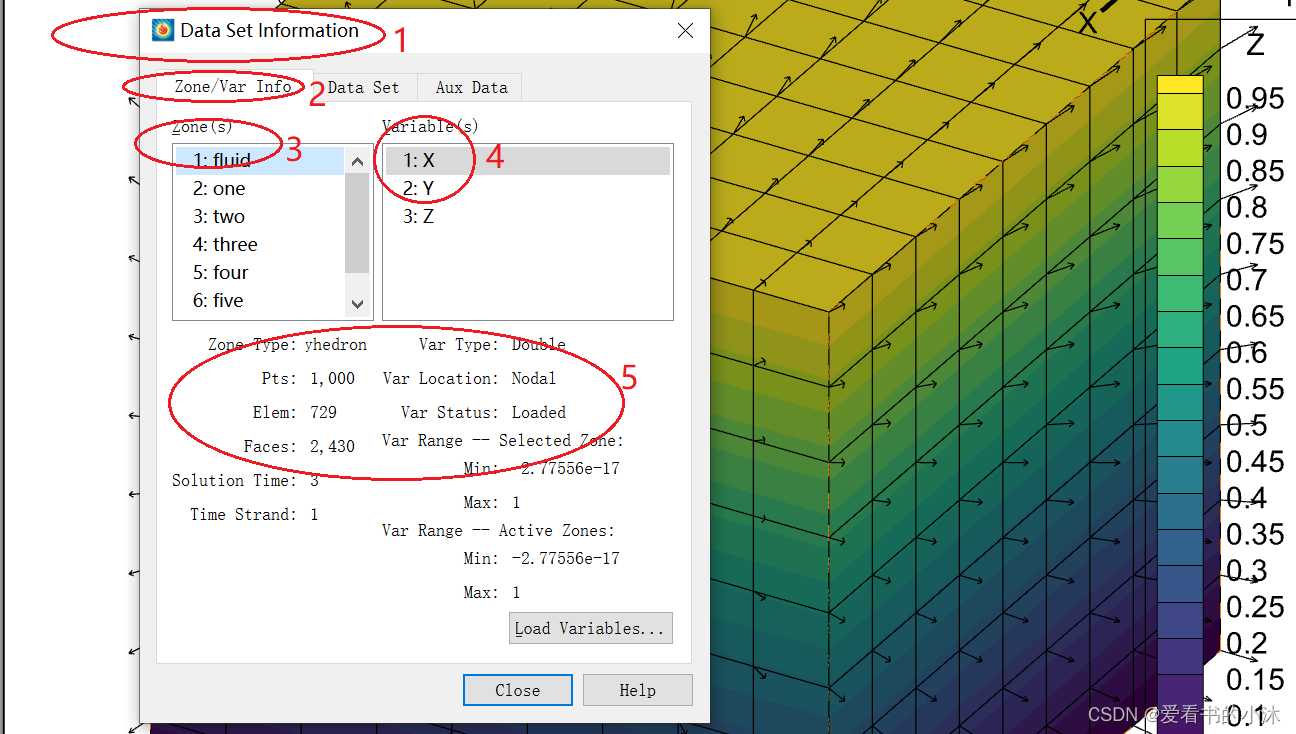Close the Data Set Information dialog with X
Screen dimensions: 1296x734
[x=685, y=31]
